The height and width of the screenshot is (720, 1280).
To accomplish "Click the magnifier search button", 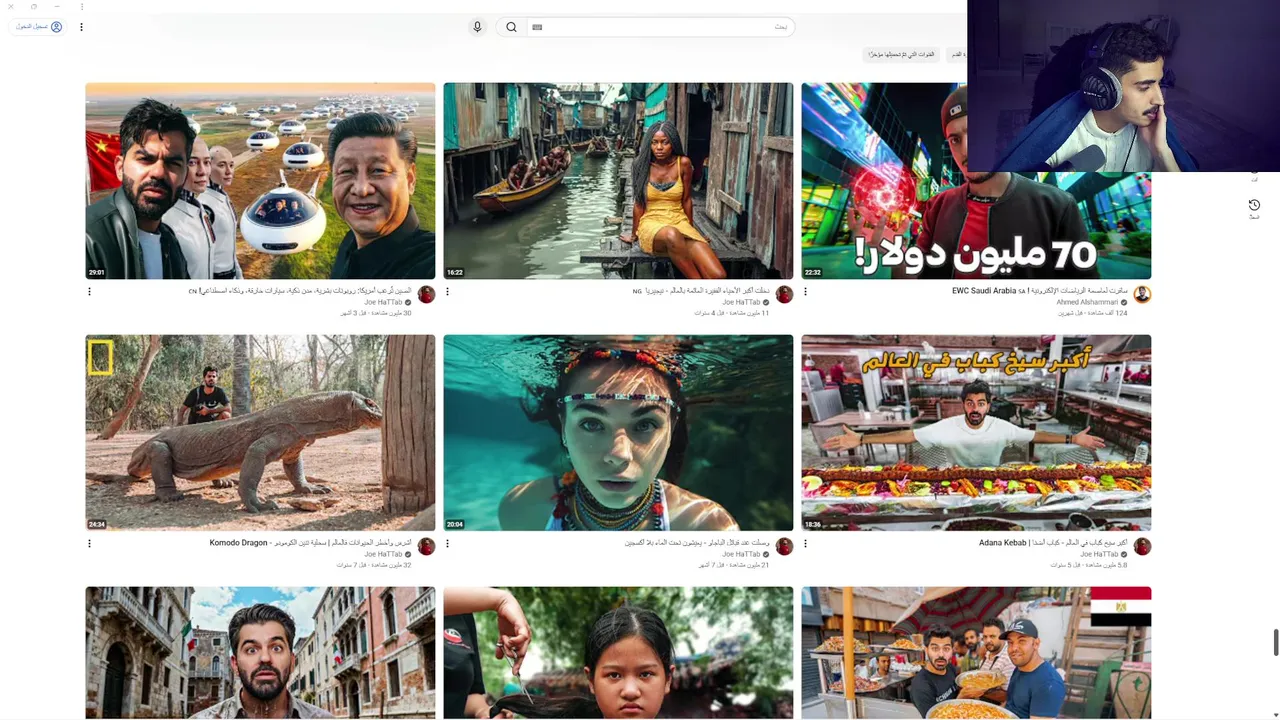I will coord(511,27).
